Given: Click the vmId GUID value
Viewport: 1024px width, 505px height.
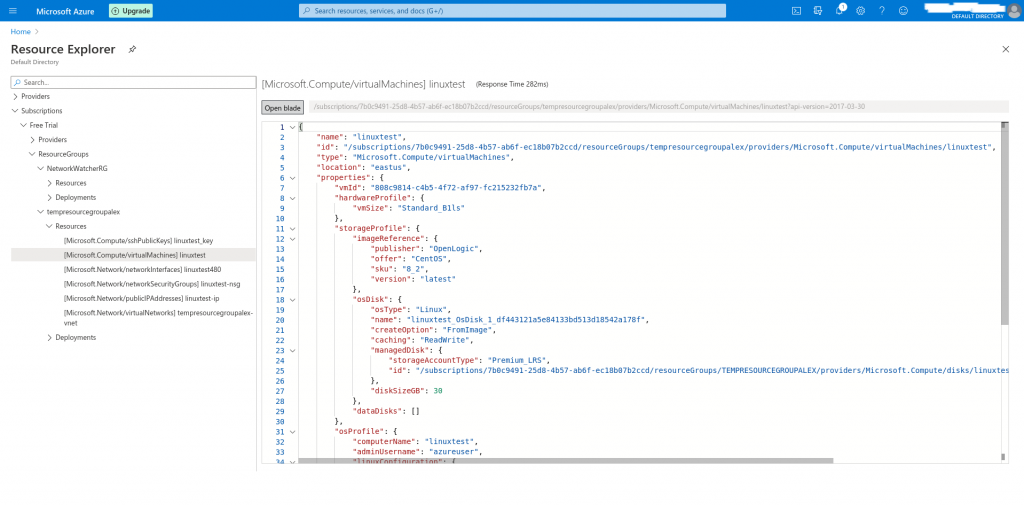Looking at the screenshot, I should tap(456, 189).
